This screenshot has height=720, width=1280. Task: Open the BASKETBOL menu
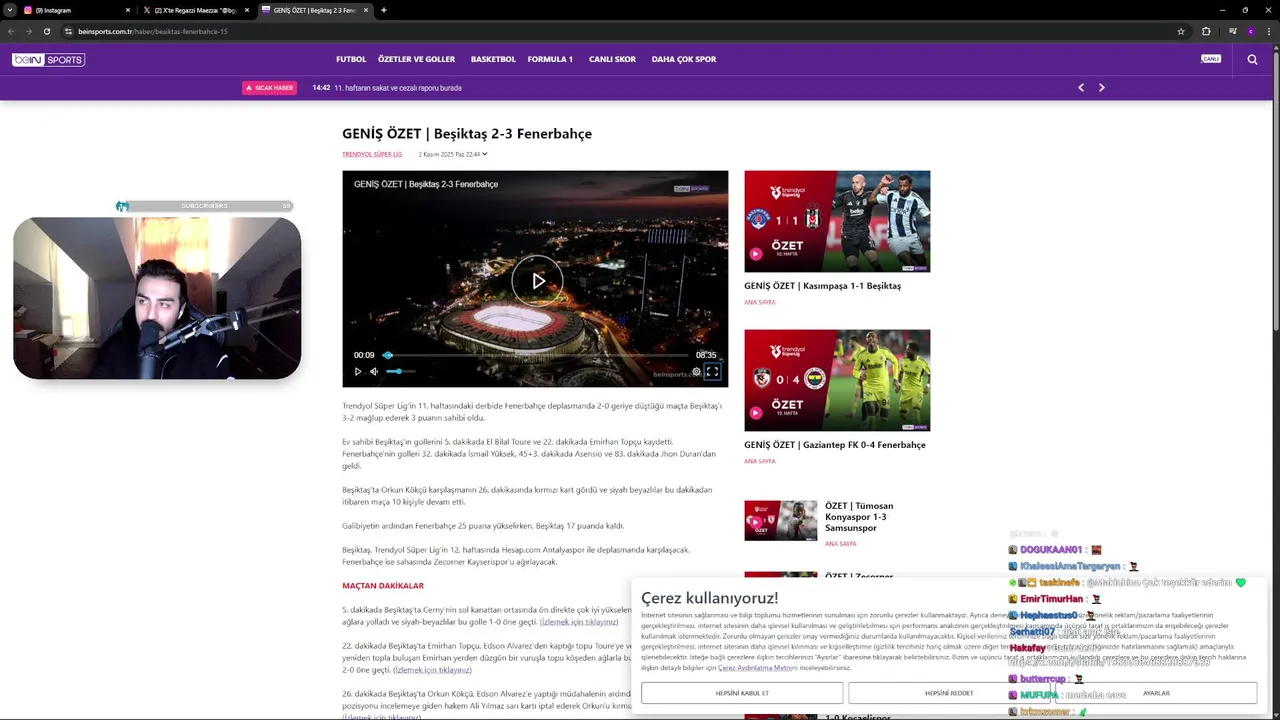pyautogui.click(x=493, y=60)
